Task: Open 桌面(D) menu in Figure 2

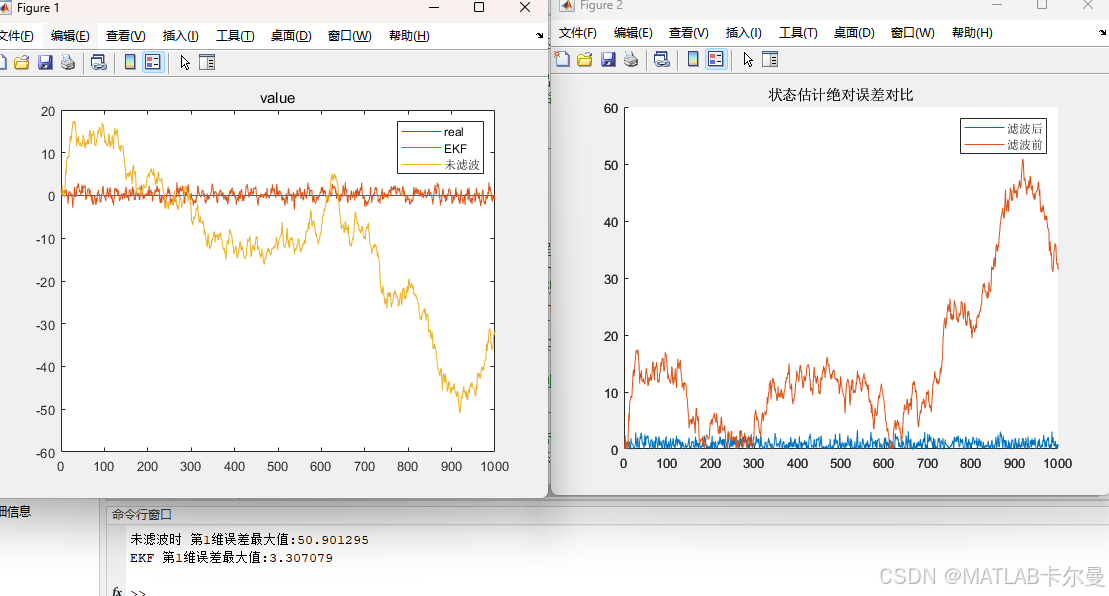Action: click(854, 33)
